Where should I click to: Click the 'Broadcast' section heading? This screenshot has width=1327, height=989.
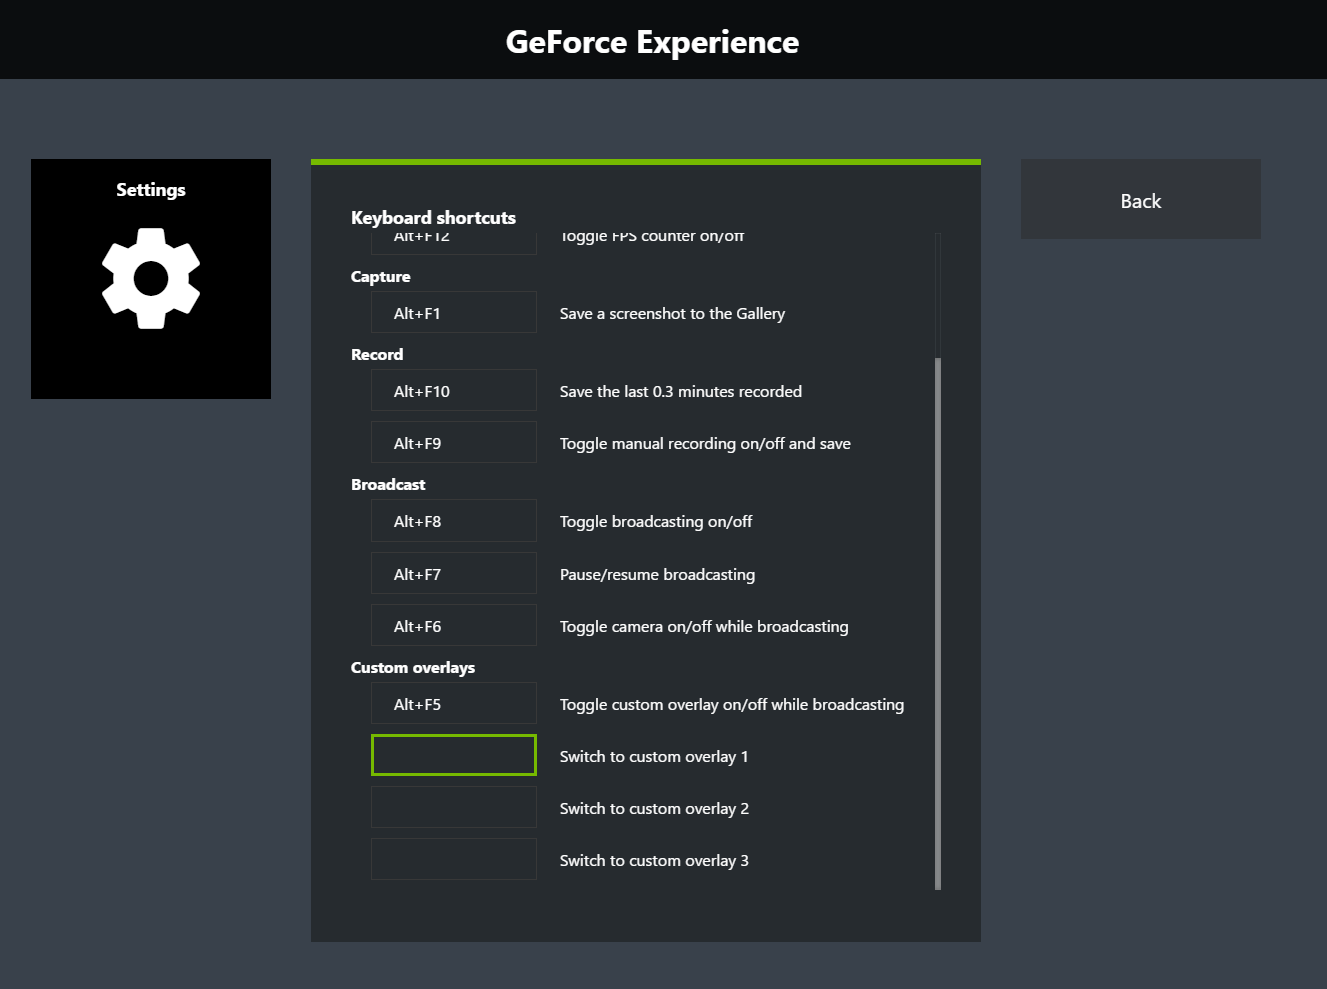pos(388,484)
